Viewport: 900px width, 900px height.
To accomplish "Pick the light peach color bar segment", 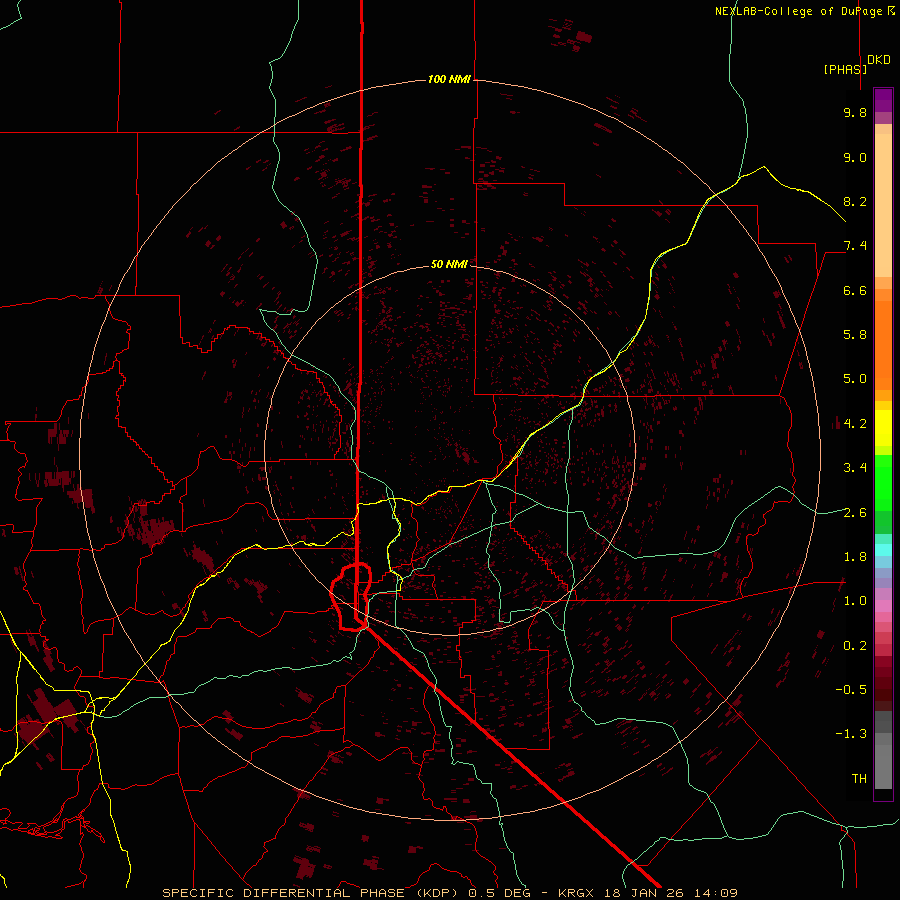I will coord(883,205).
